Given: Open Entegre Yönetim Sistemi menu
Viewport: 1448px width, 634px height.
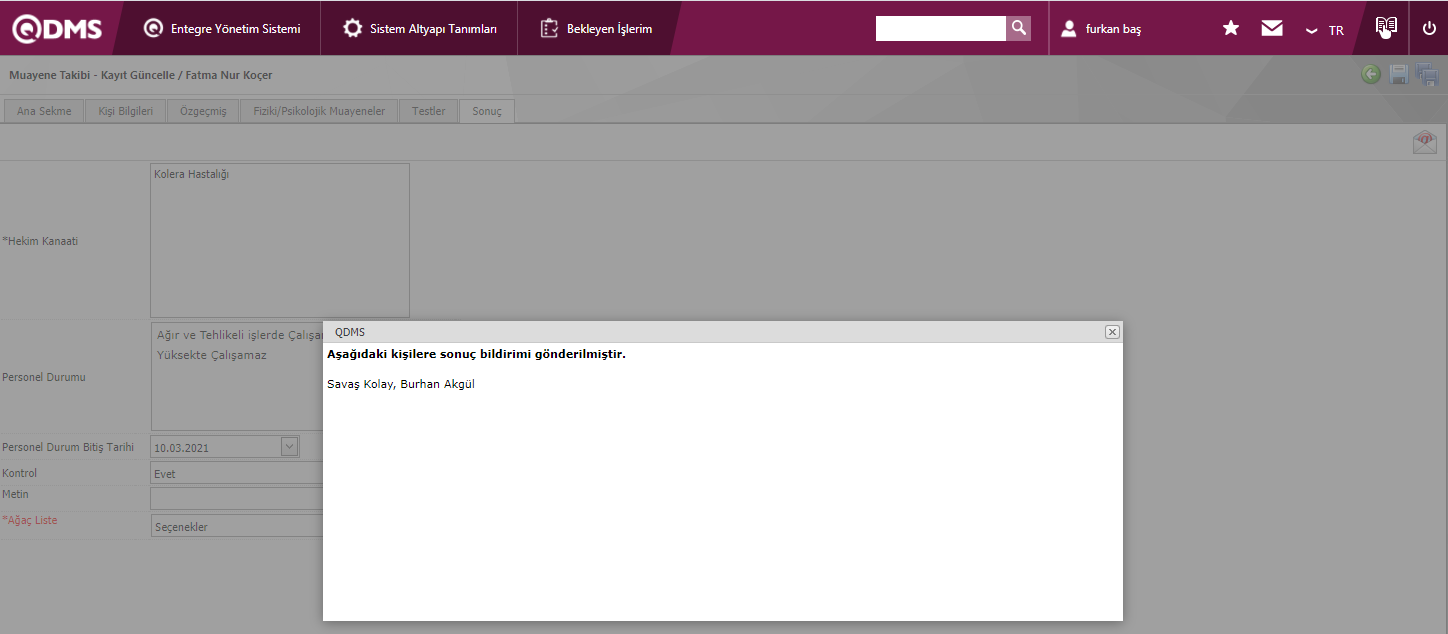Looking at the screenshot, I should [222, 29].
